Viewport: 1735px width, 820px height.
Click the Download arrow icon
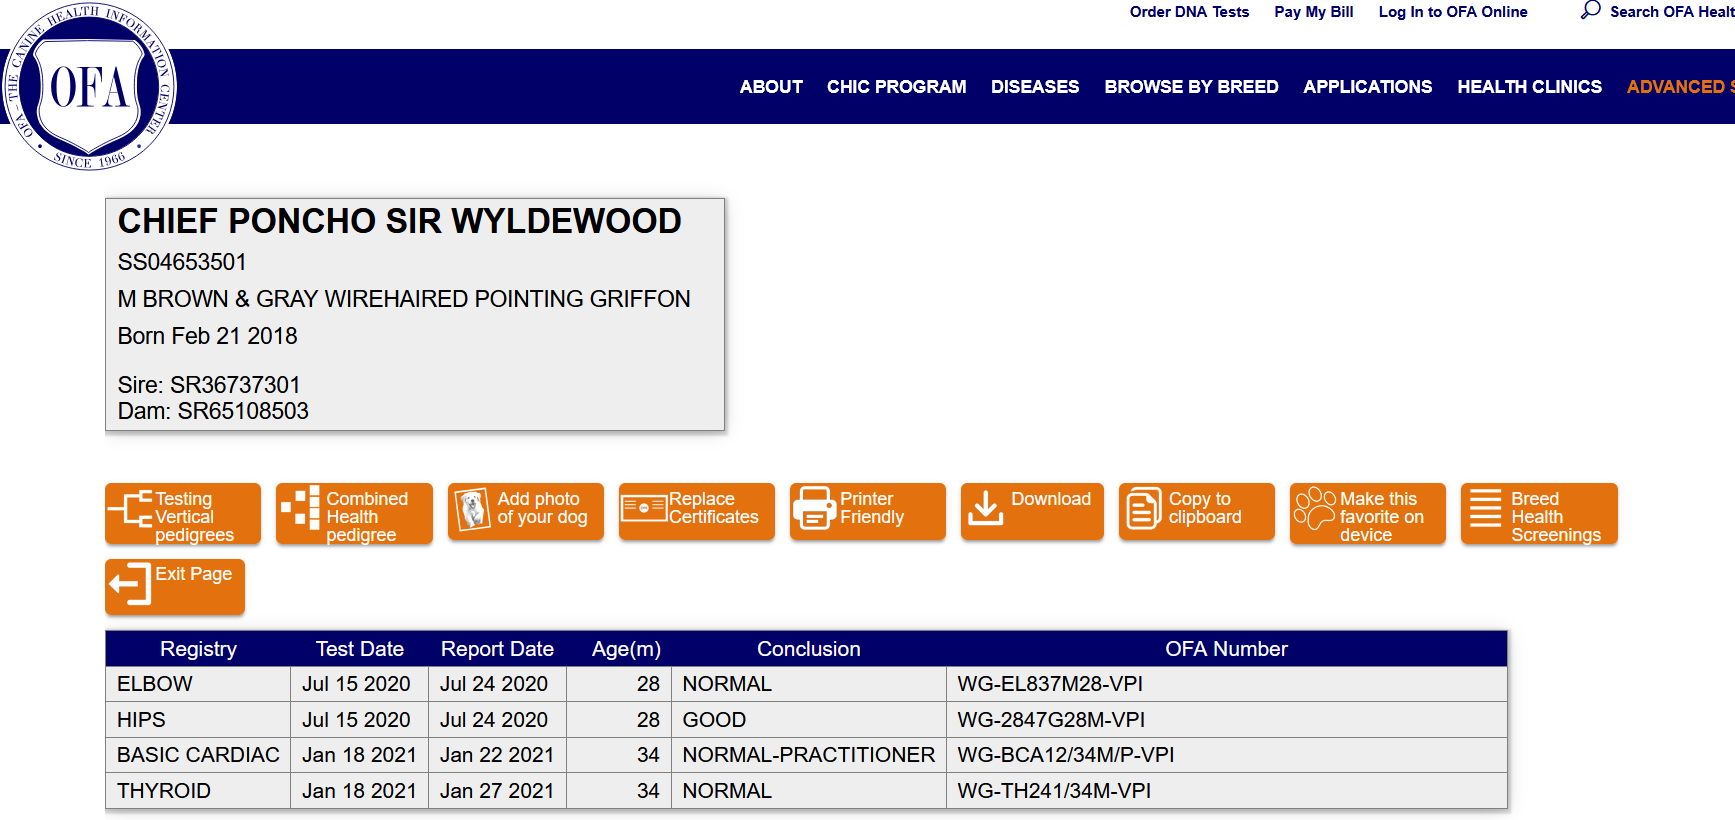click(x=985, y=508)
